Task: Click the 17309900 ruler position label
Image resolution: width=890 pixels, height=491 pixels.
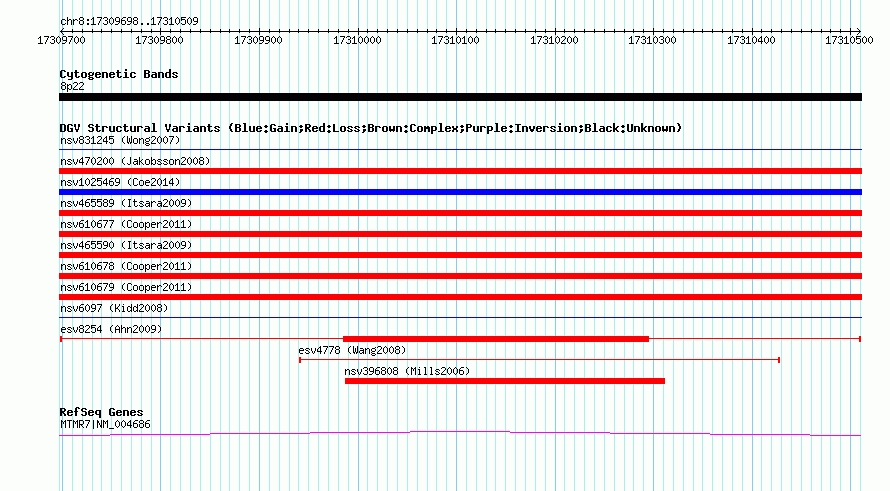Action: tap(258, 40)
